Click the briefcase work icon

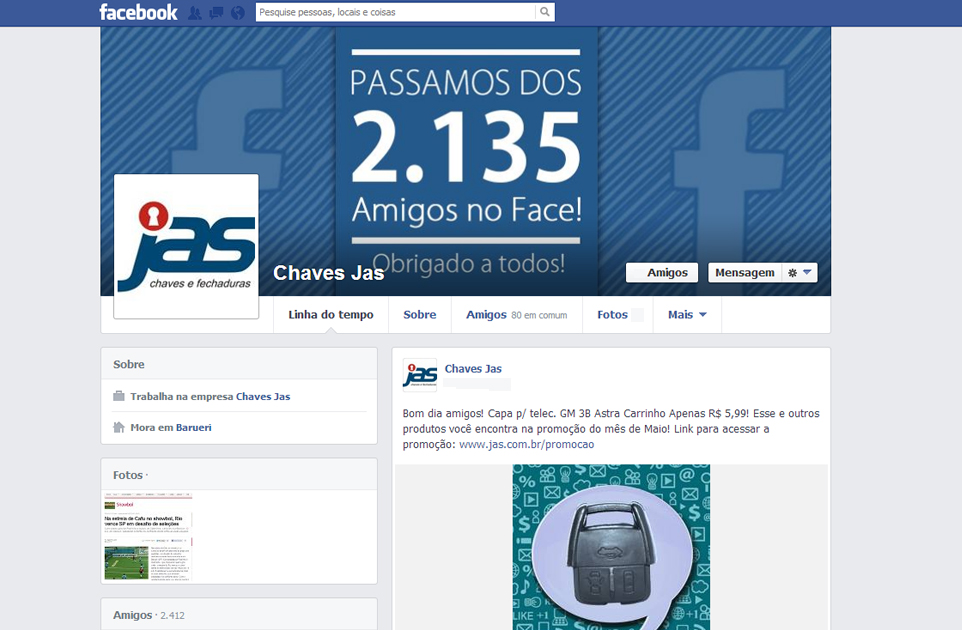click(x=118, y=396)
